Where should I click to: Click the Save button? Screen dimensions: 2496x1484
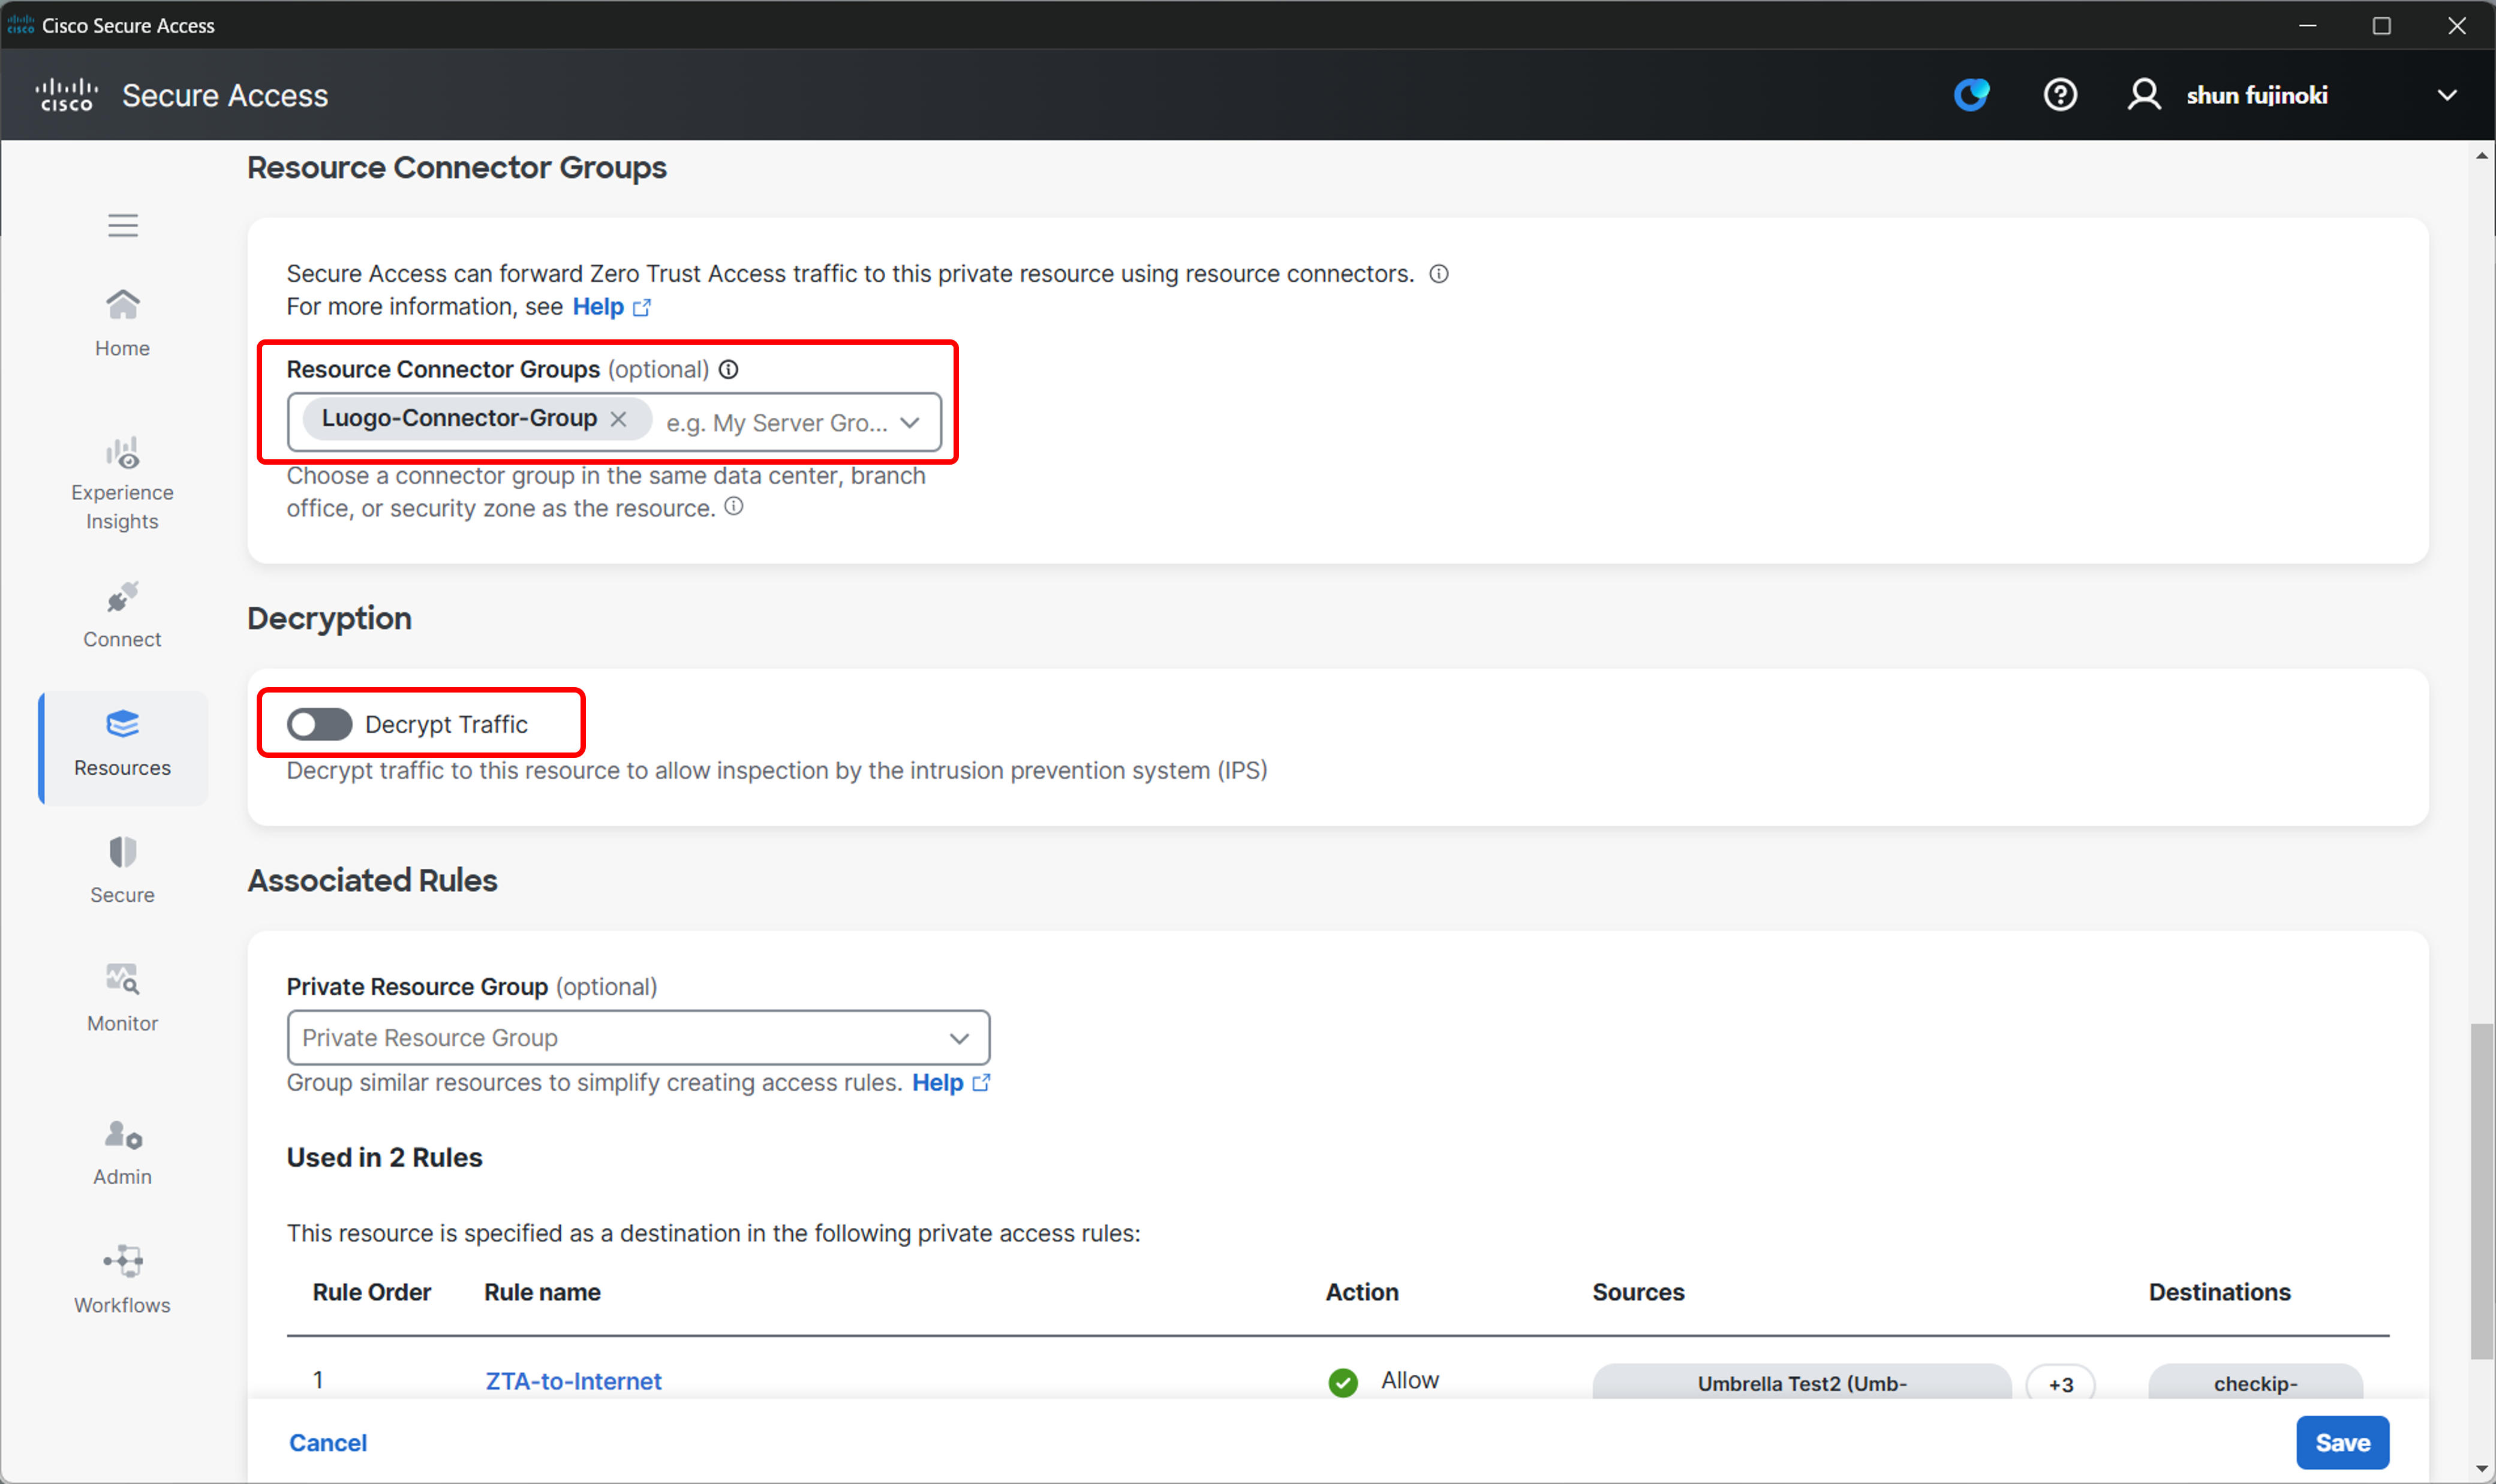[x=2342, y=1442]
